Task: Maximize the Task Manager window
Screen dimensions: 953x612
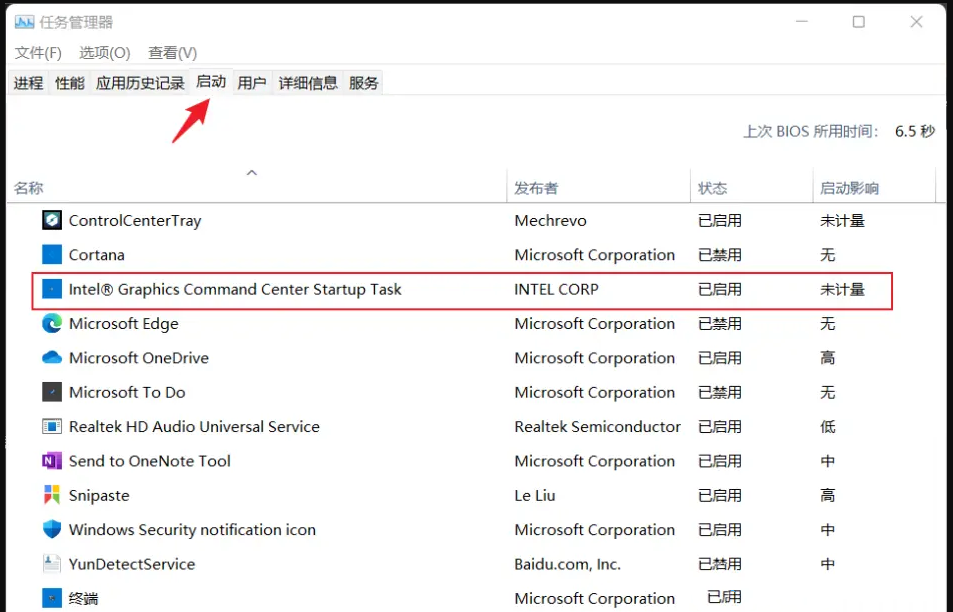Action: [x=859, y=22]
